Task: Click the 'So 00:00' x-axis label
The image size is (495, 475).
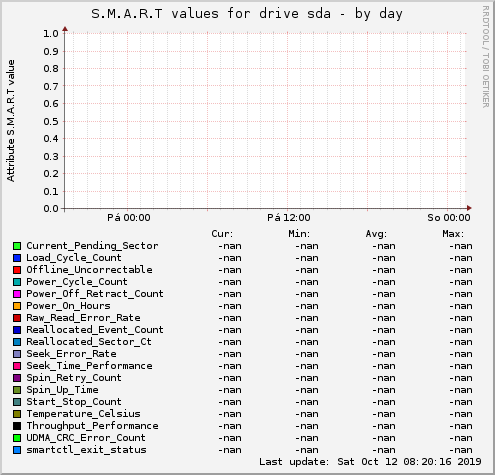Action: pyautogui.click(x=449, y=218)
